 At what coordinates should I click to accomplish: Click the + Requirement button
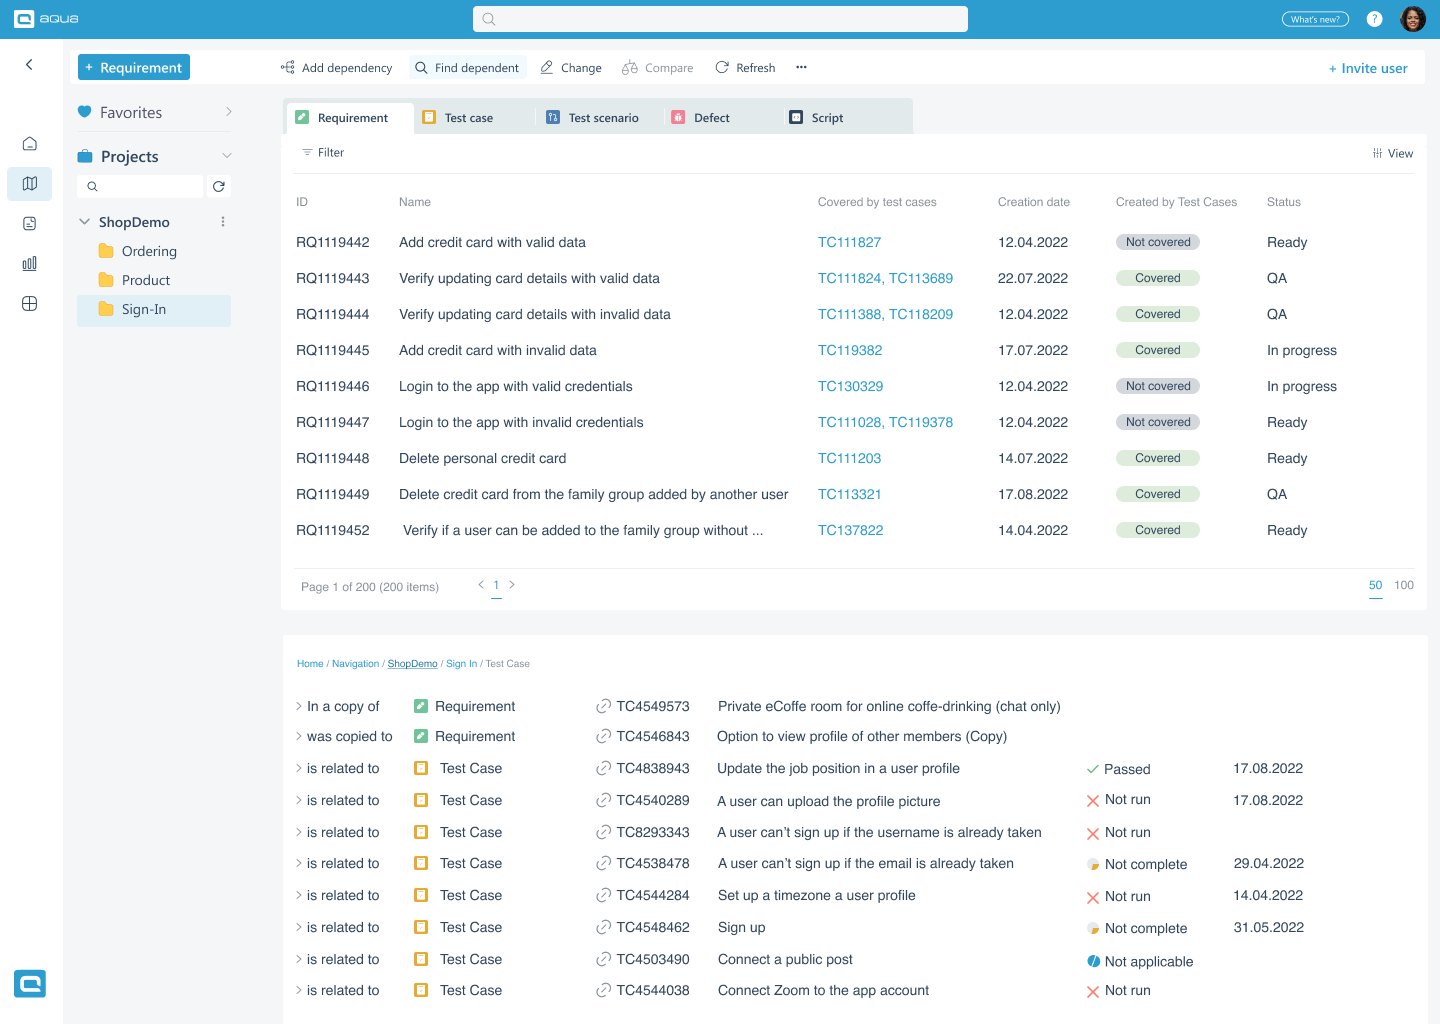pyautogui.click(x=133, y=67)
